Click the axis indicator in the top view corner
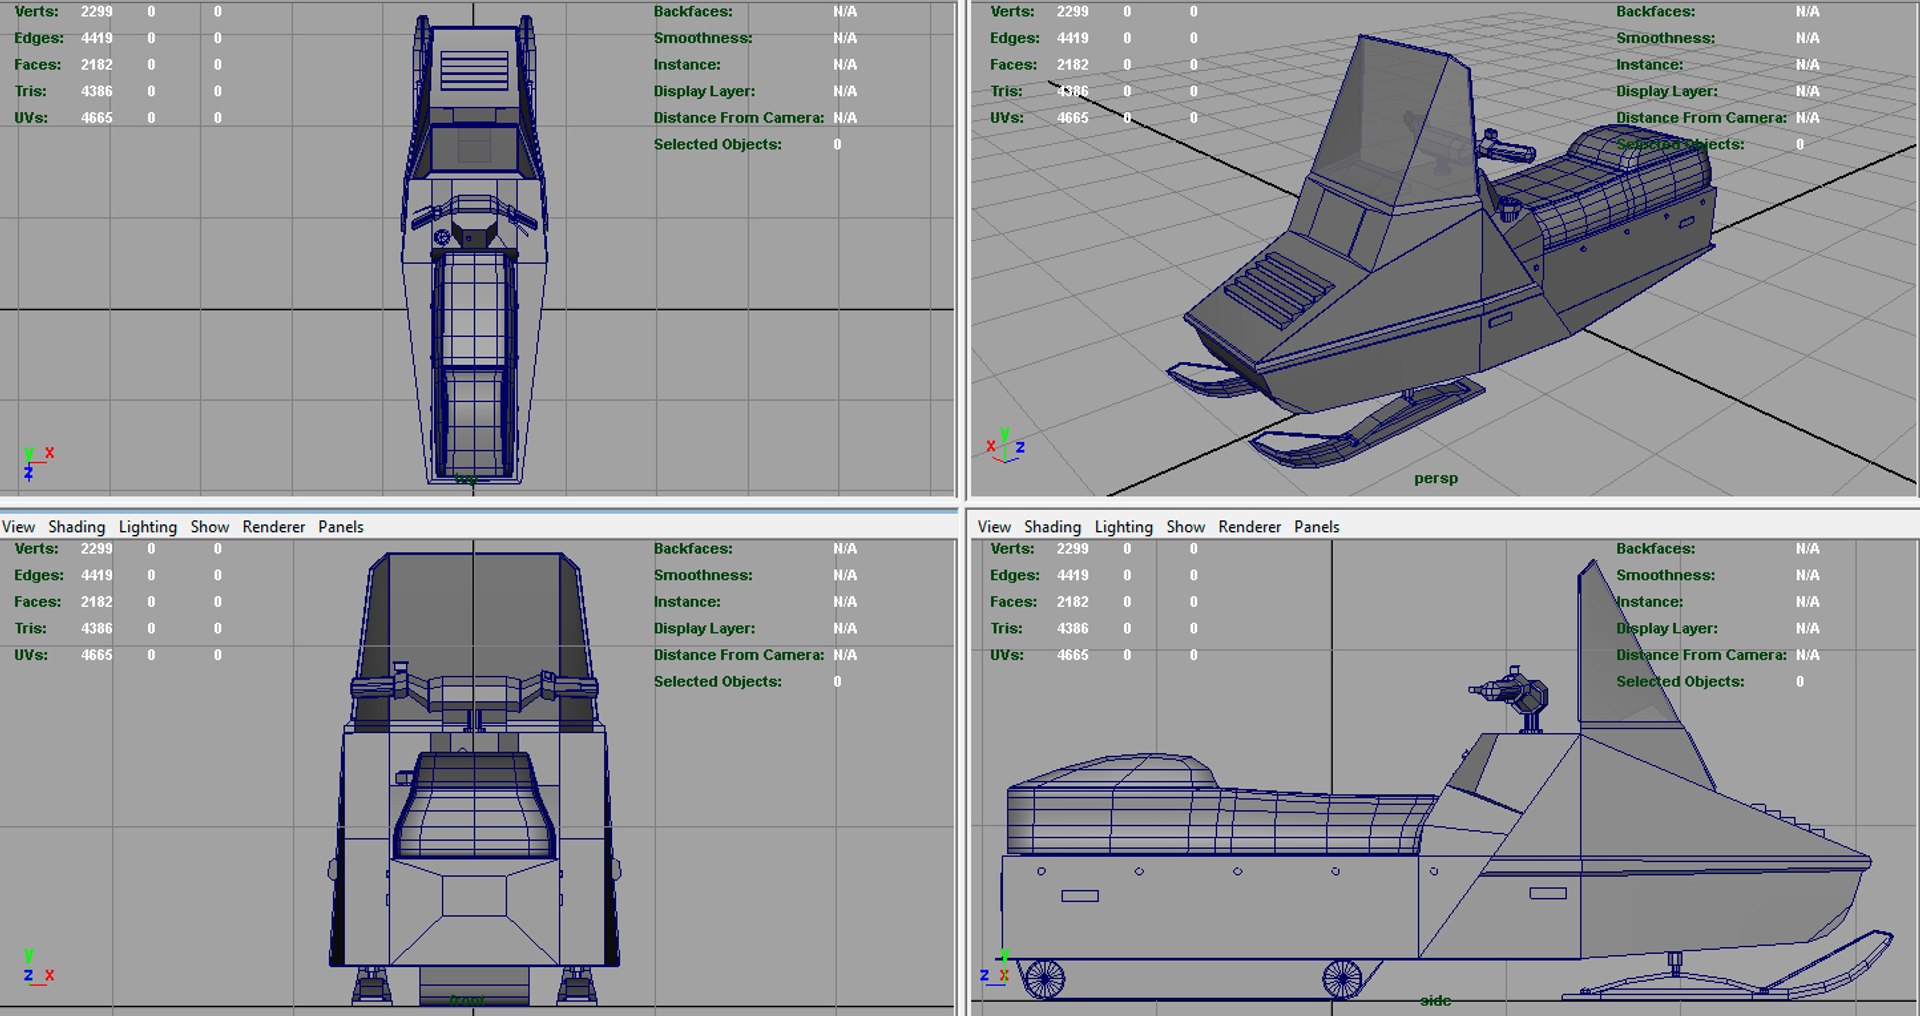This screenshot has width=1920, height=1016. pos(38,463)
